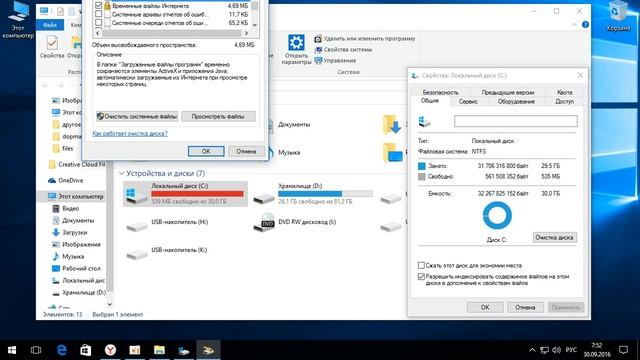Select Загрузки in navigation pane
The height and width of the screenshot is (360, 640).
pos(69,233)
